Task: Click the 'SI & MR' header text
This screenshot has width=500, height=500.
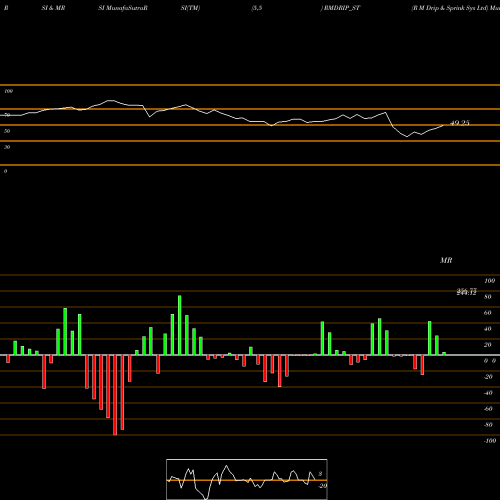Action: pyautogui.click(x=53, y=8)
